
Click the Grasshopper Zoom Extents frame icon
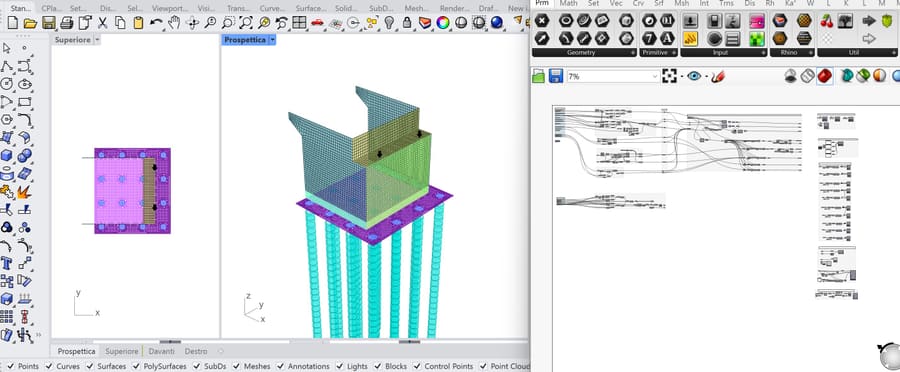tap(669, 76)
